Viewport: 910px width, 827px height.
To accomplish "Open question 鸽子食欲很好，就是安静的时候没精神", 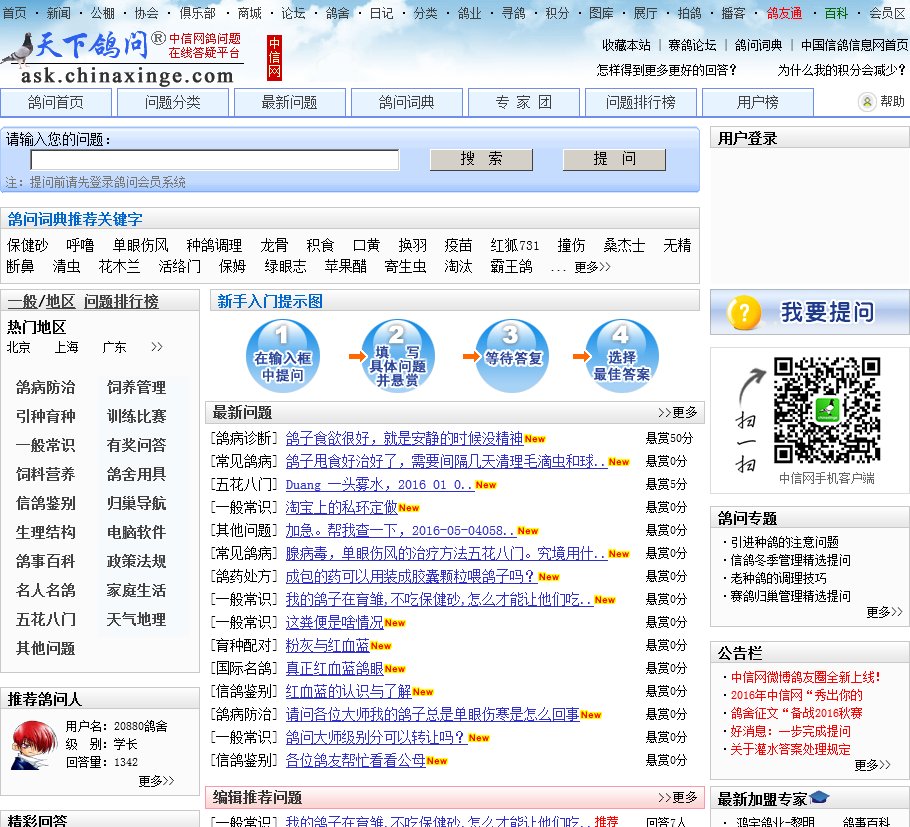I will point(405,438).
